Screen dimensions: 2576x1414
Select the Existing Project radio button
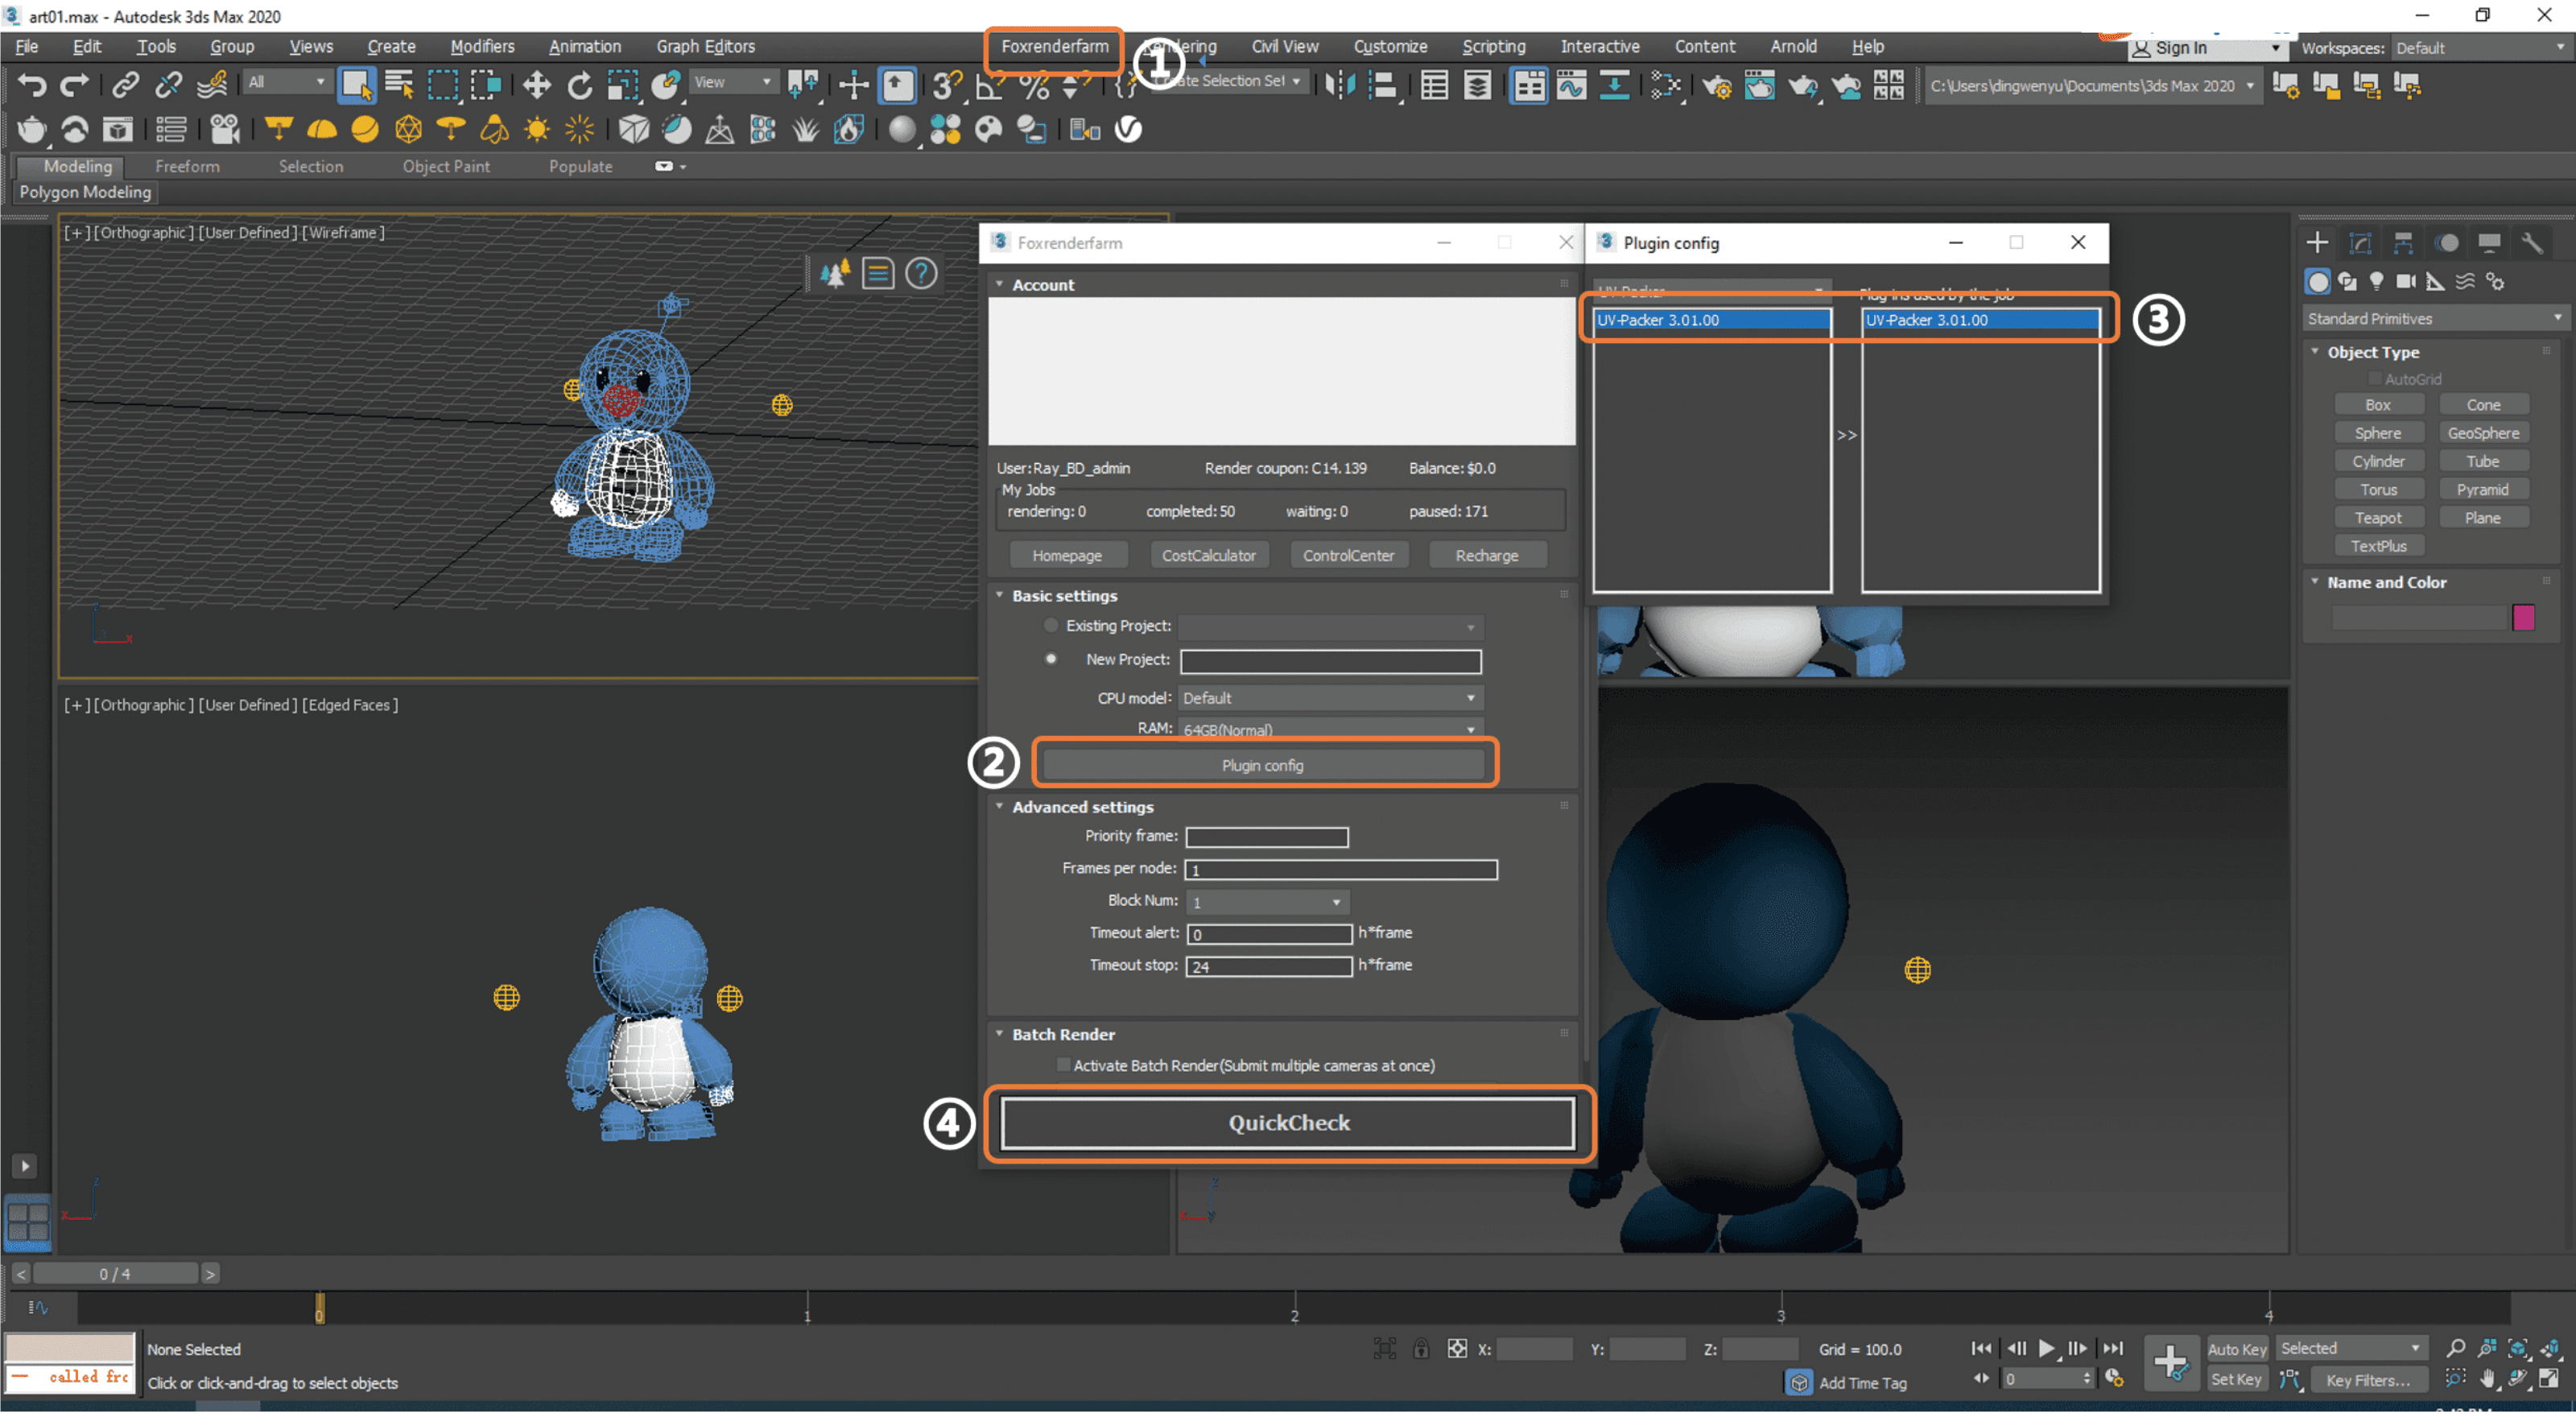[1050, 625]
